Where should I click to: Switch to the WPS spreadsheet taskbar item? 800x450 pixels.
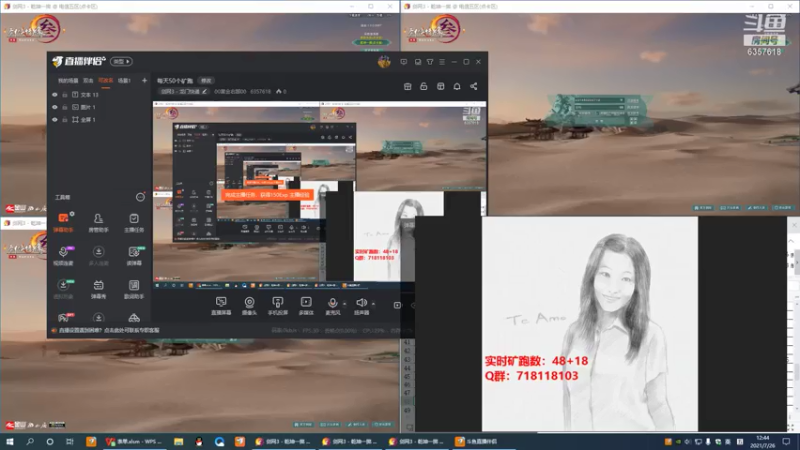tap(134, 441)
